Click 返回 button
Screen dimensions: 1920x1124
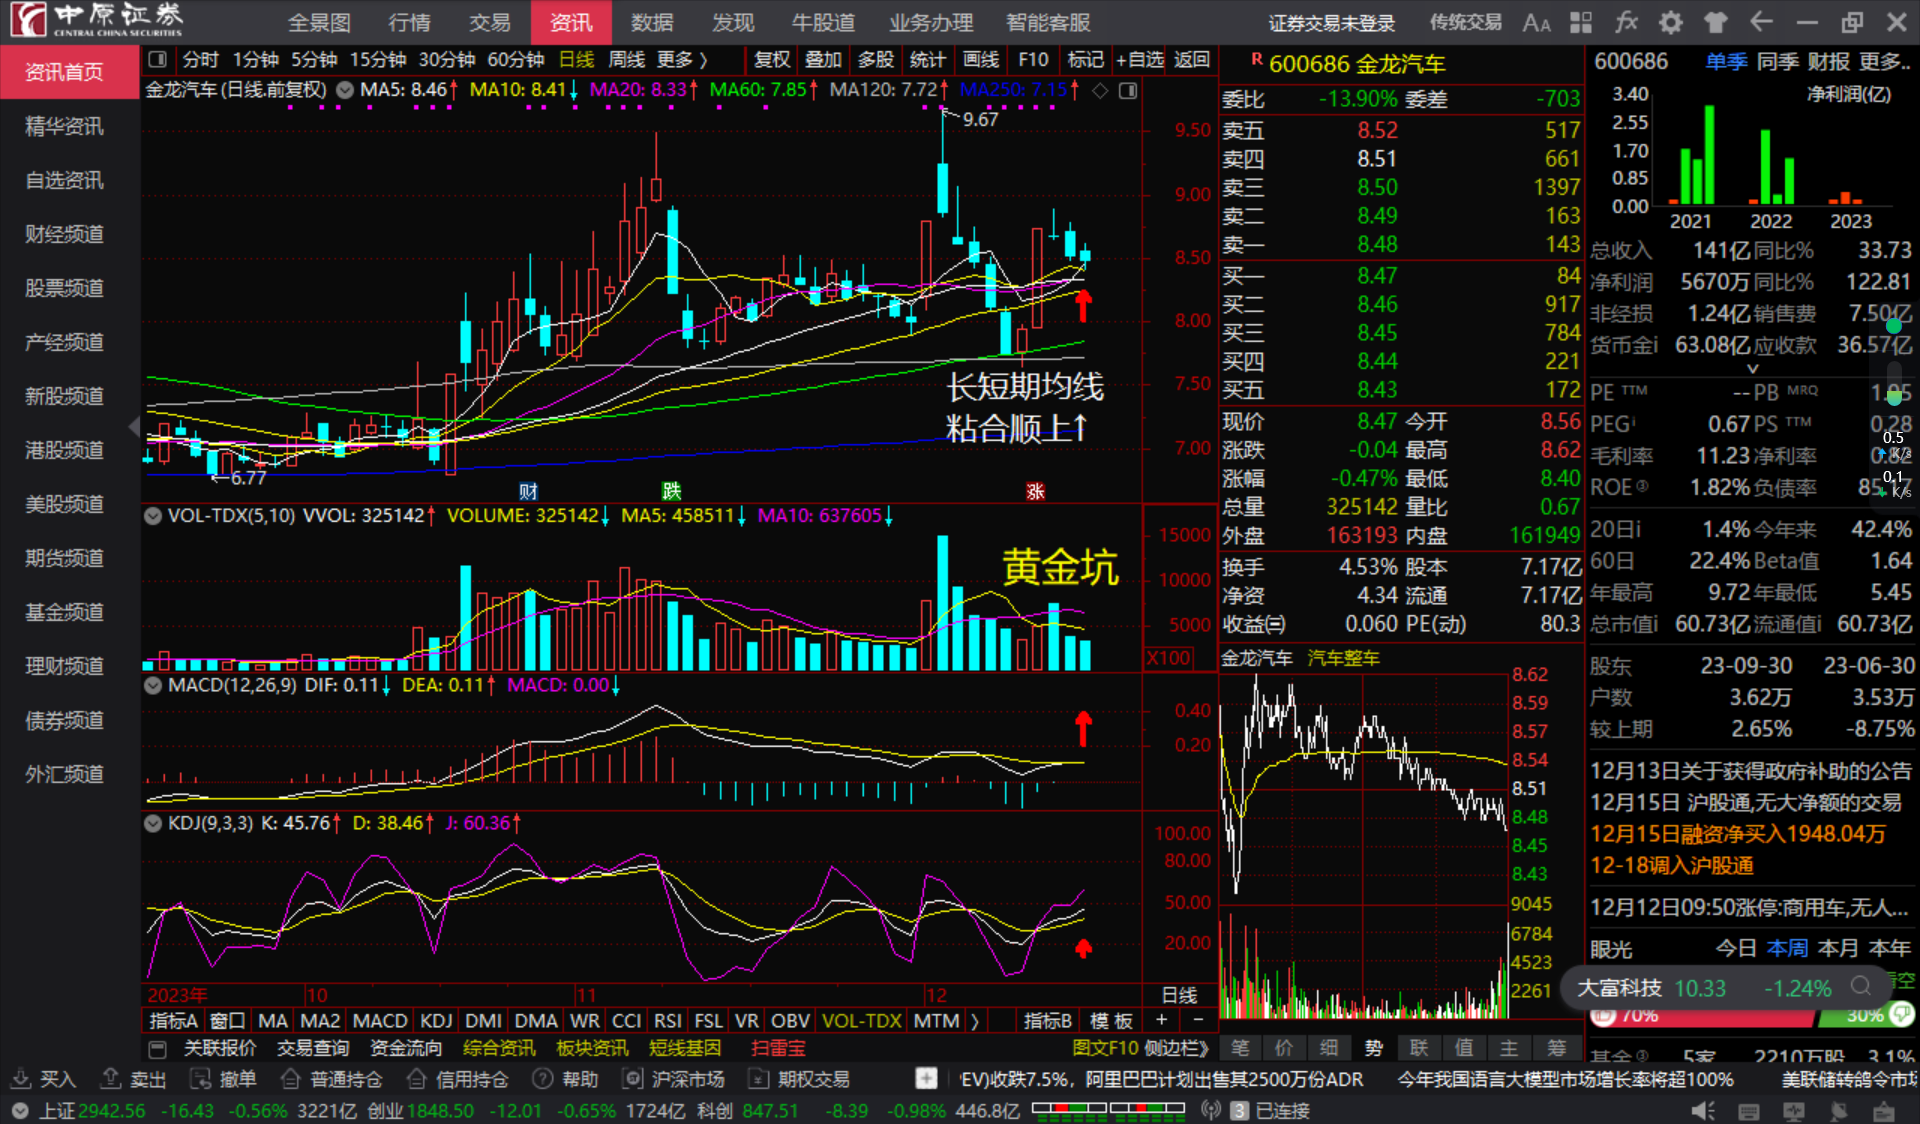[x=1192, y=60]
